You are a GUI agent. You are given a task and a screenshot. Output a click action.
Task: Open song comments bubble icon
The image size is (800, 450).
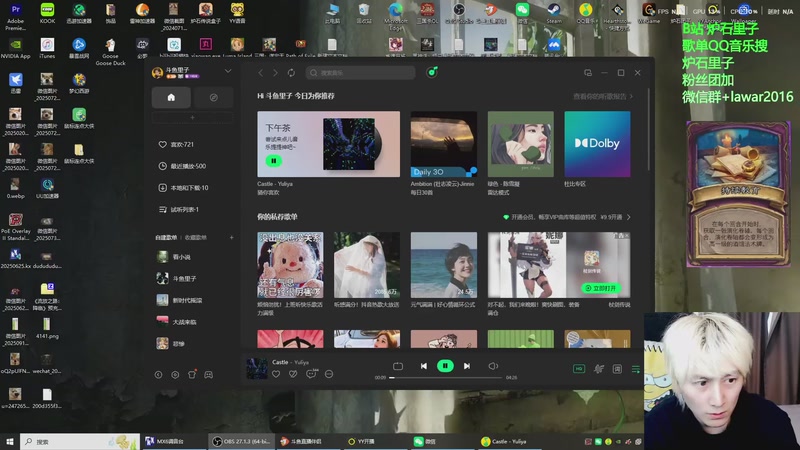(x=311, y=374)
